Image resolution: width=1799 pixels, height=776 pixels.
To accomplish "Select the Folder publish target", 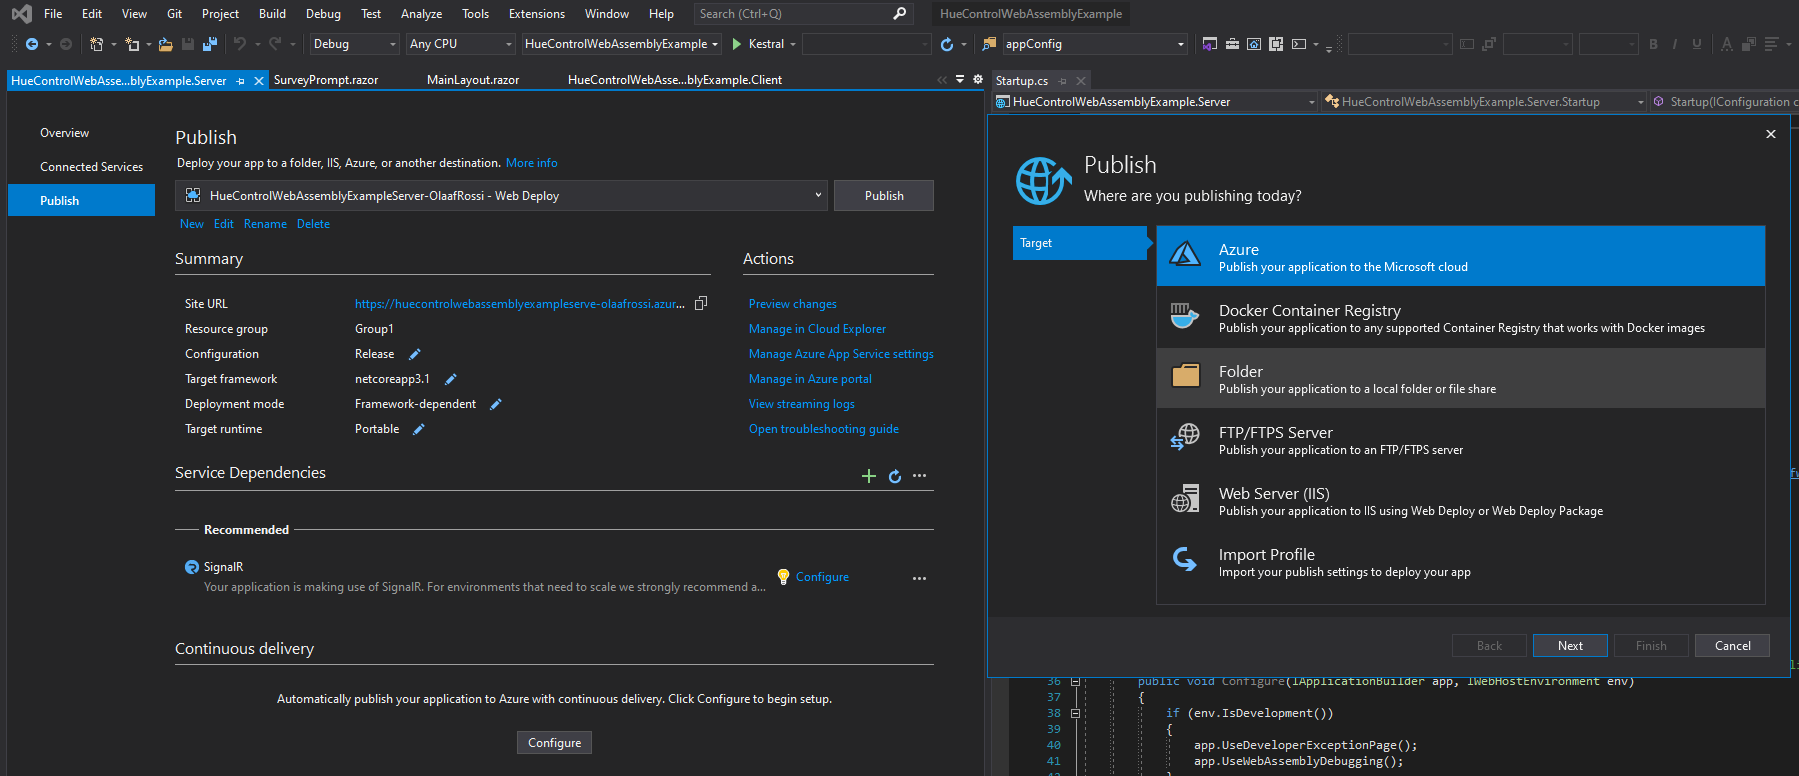I will click(1461, 378).
